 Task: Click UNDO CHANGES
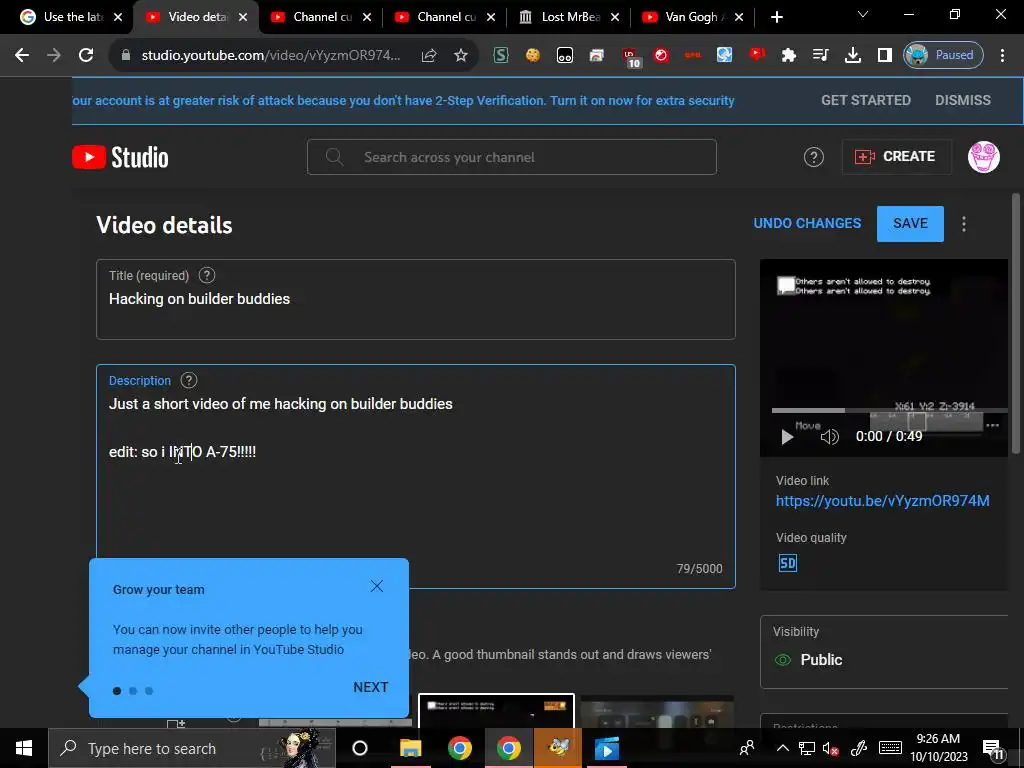click(807, 223)
